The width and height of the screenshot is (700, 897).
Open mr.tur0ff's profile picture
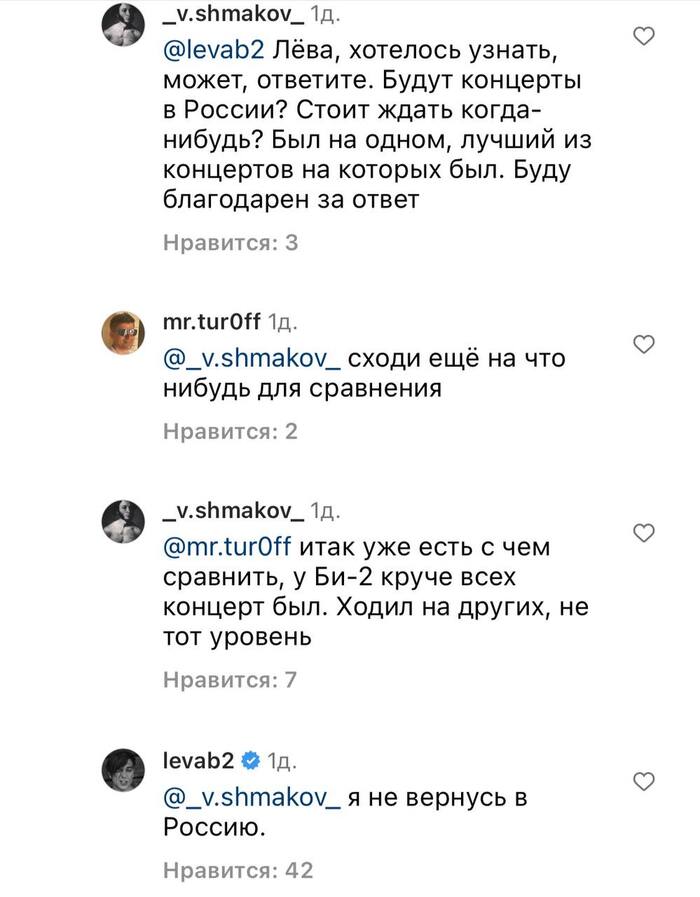click(x=127, y=333)
